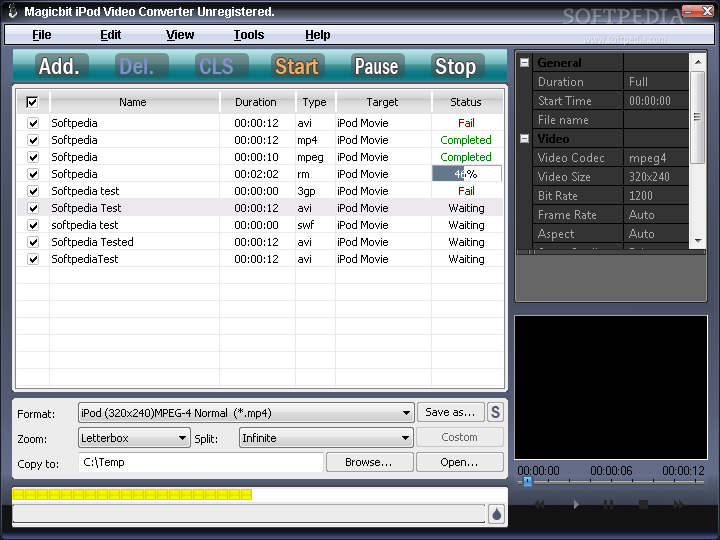Click the Video Size value 320x240
This screenshot has width=720, height=540.
pos(649,177)
